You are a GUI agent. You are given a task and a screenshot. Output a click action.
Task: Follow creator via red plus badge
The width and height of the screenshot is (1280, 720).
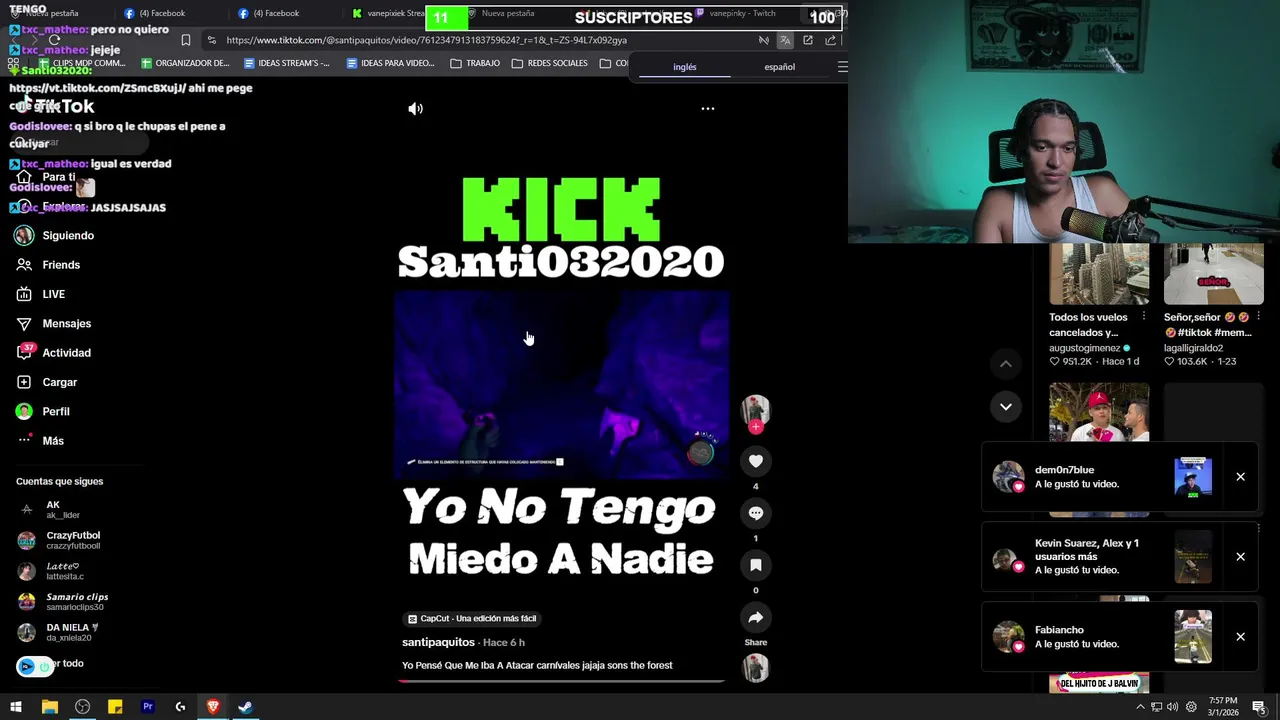(755, 427)
